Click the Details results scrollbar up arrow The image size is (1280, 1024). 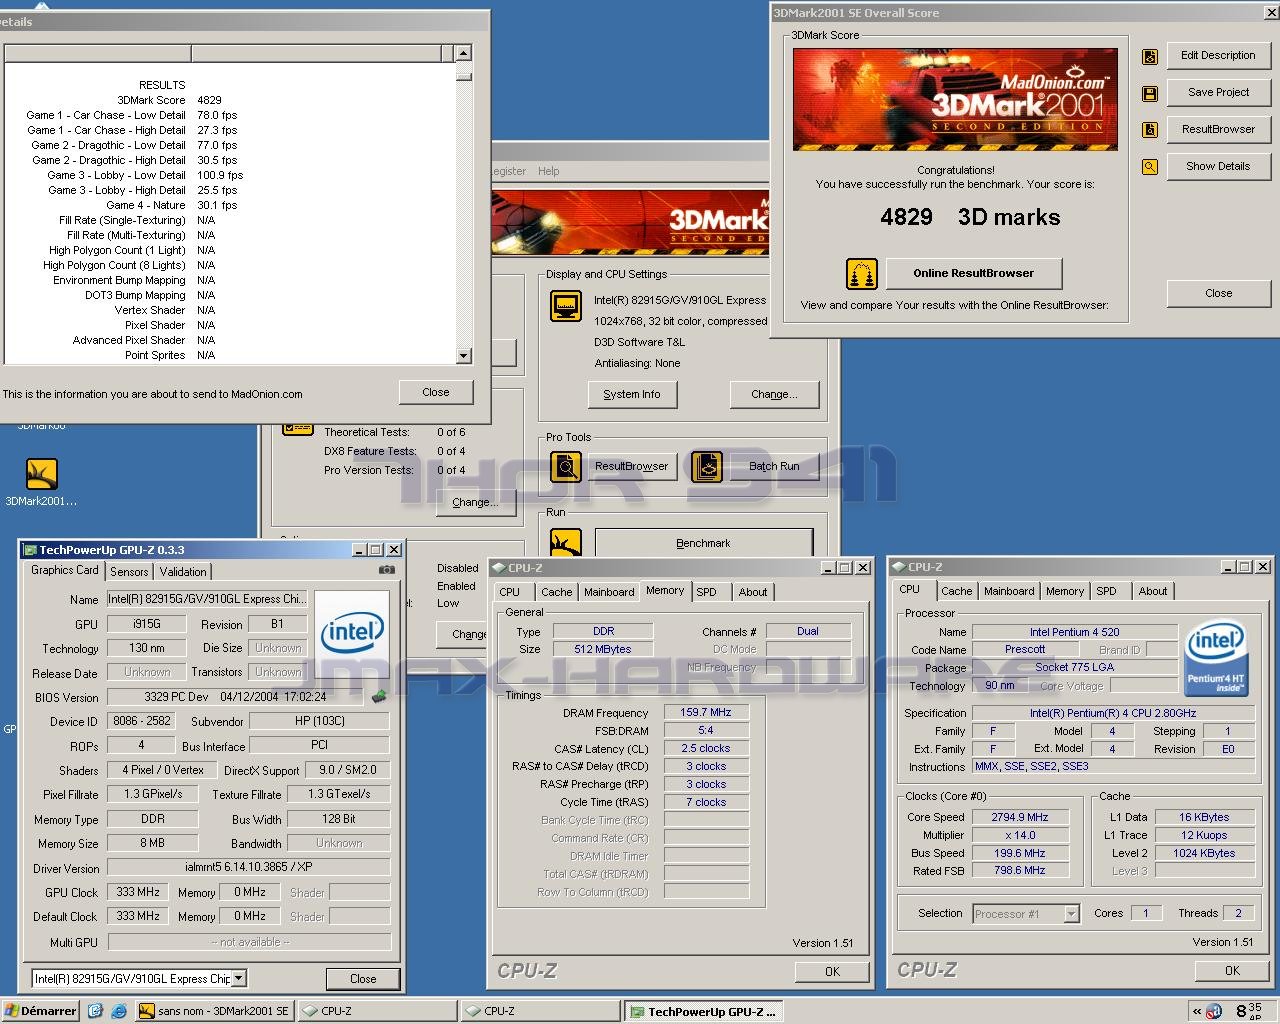click(463, 53)
